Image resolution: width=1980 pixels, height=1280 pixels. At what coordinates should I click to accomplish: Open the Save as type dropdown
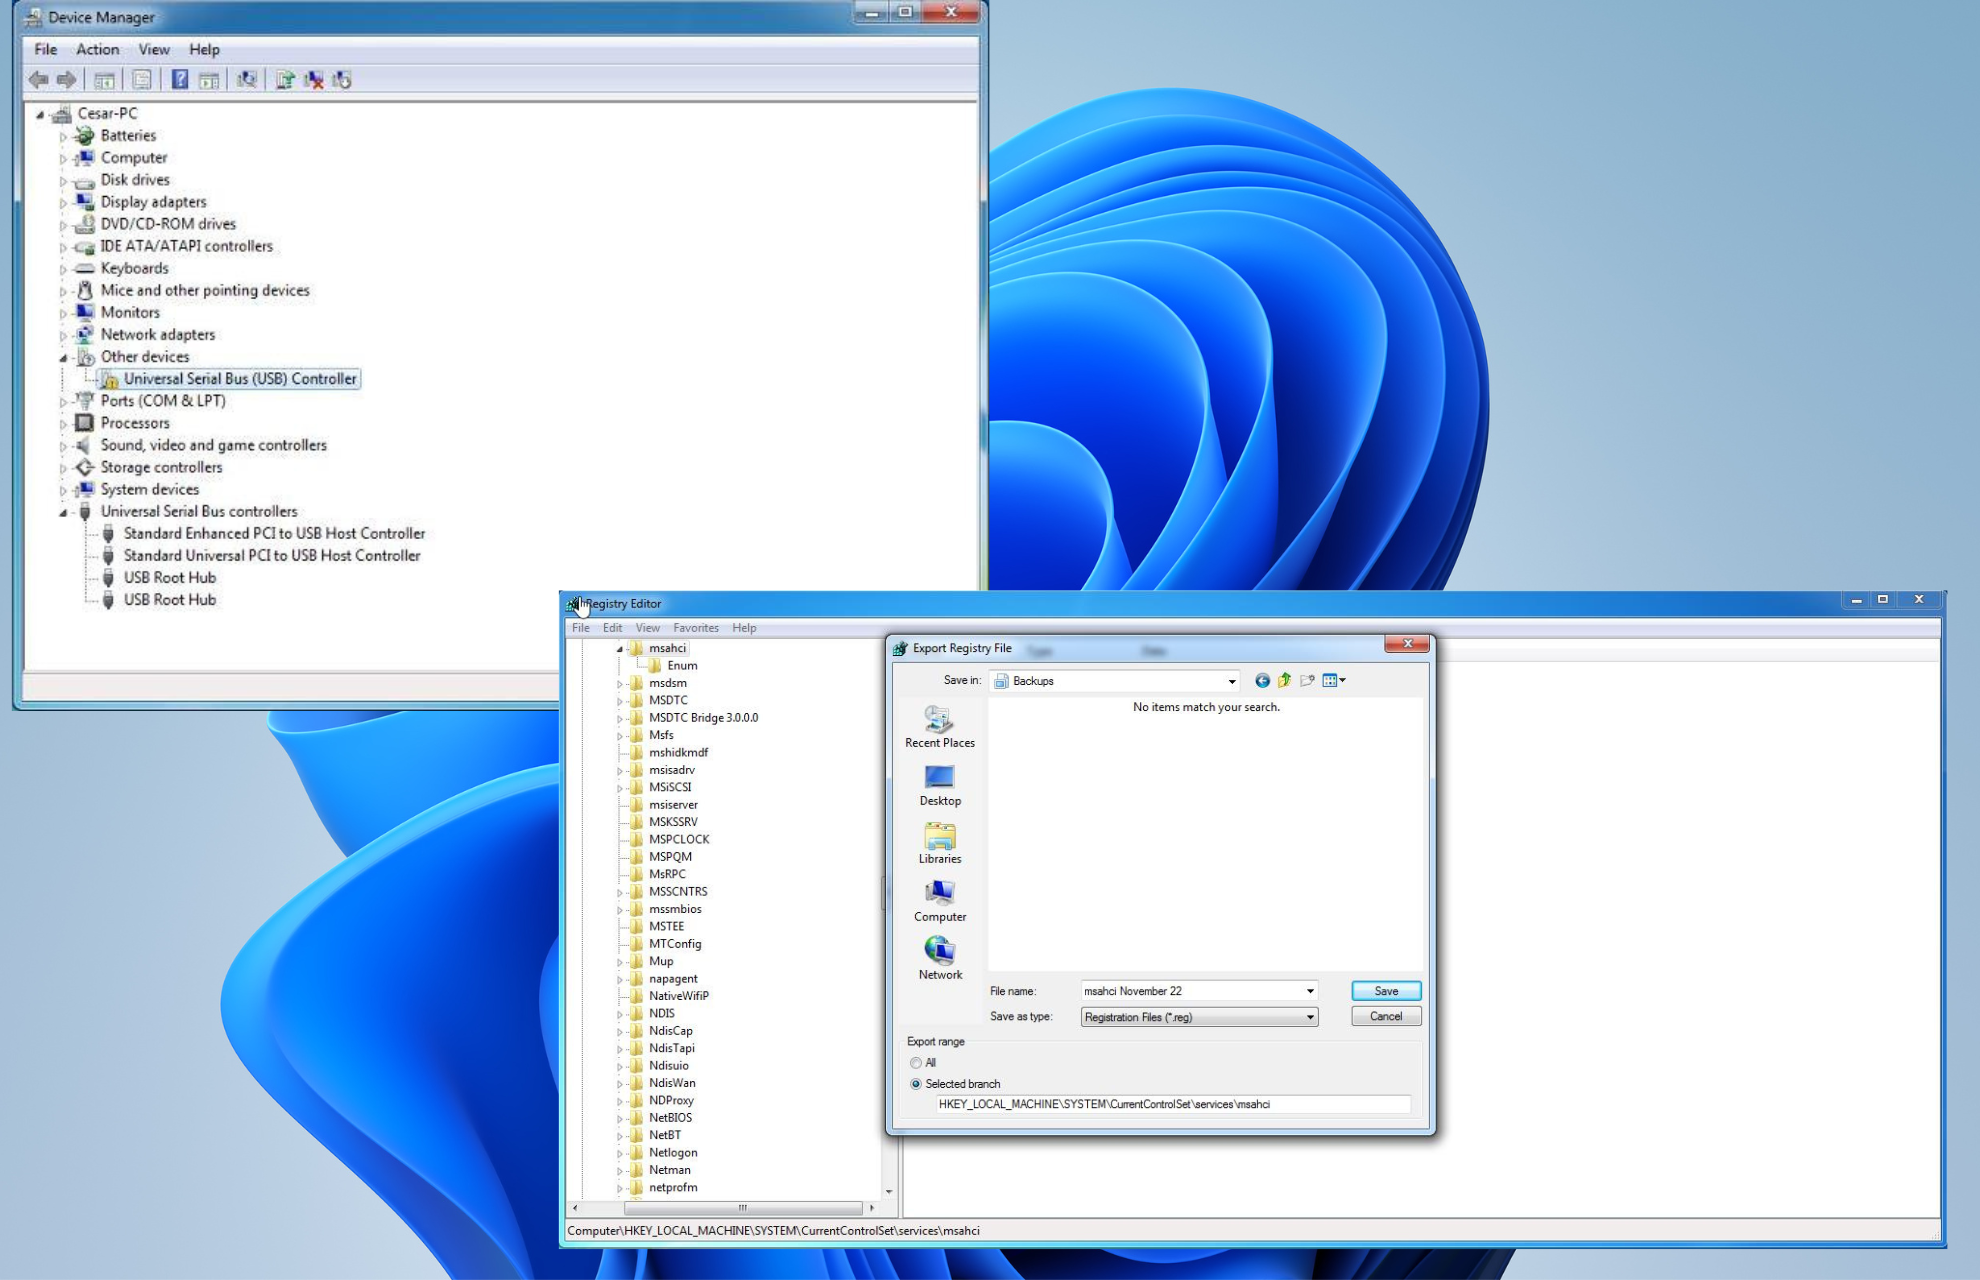point(1199,1017)
